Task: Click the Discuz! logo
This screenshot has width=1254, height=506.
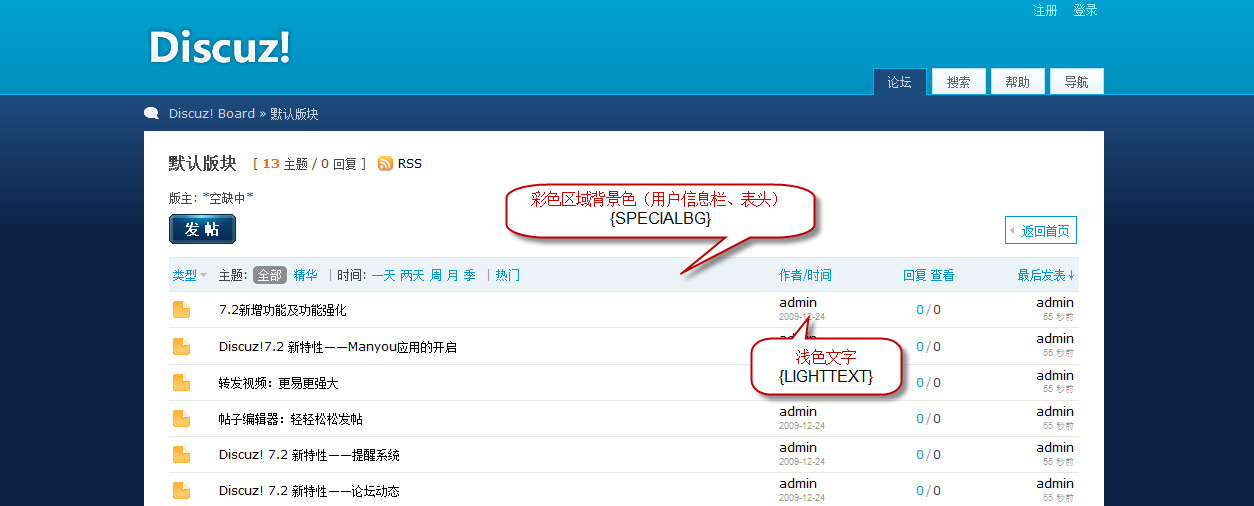Action: (x=220, y=47)
